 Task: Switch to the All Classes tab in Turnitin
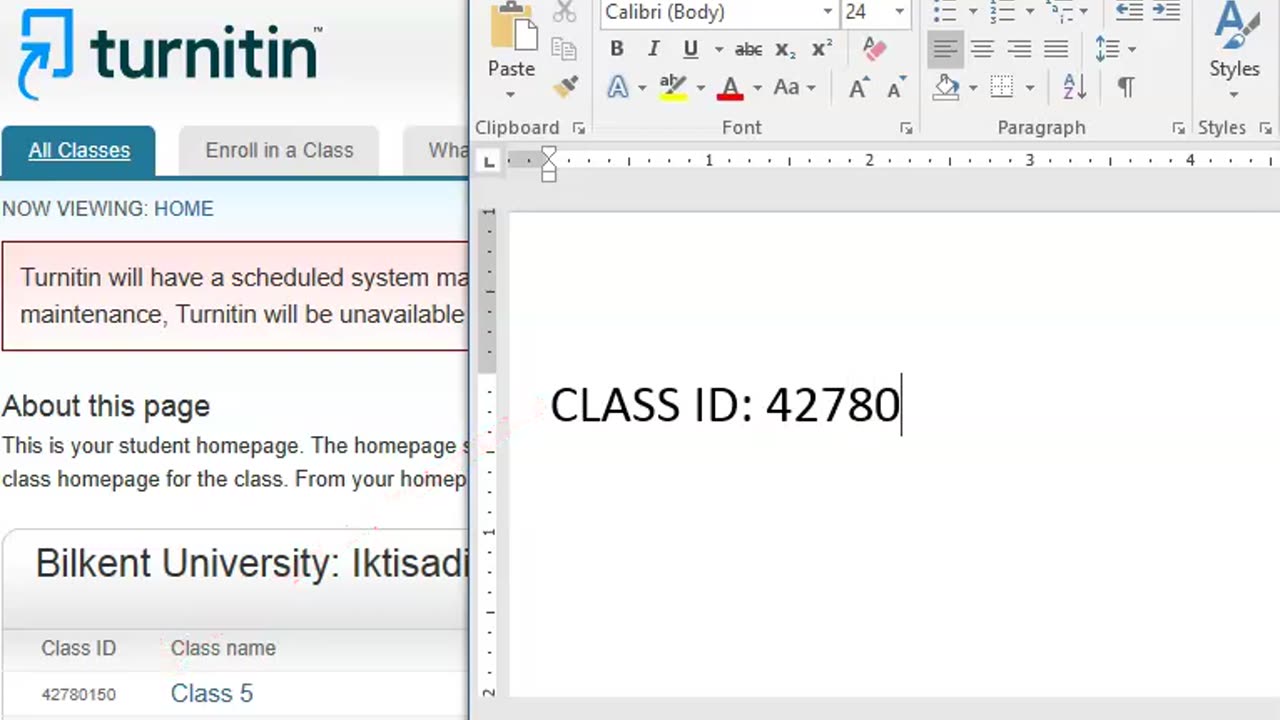(x=79, y=150)
